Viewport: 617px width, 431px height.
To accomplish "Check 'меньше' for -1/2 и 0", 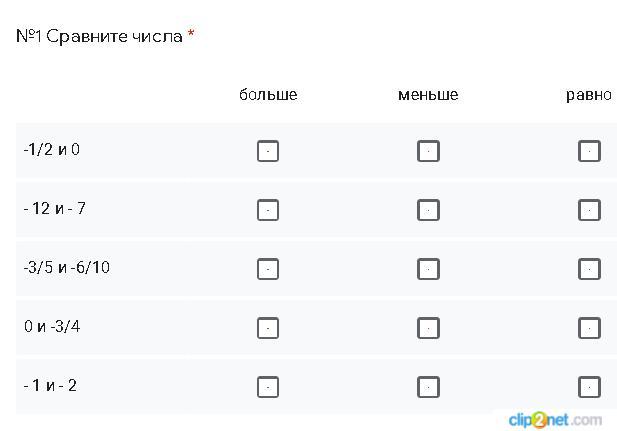I will (428, 151).
